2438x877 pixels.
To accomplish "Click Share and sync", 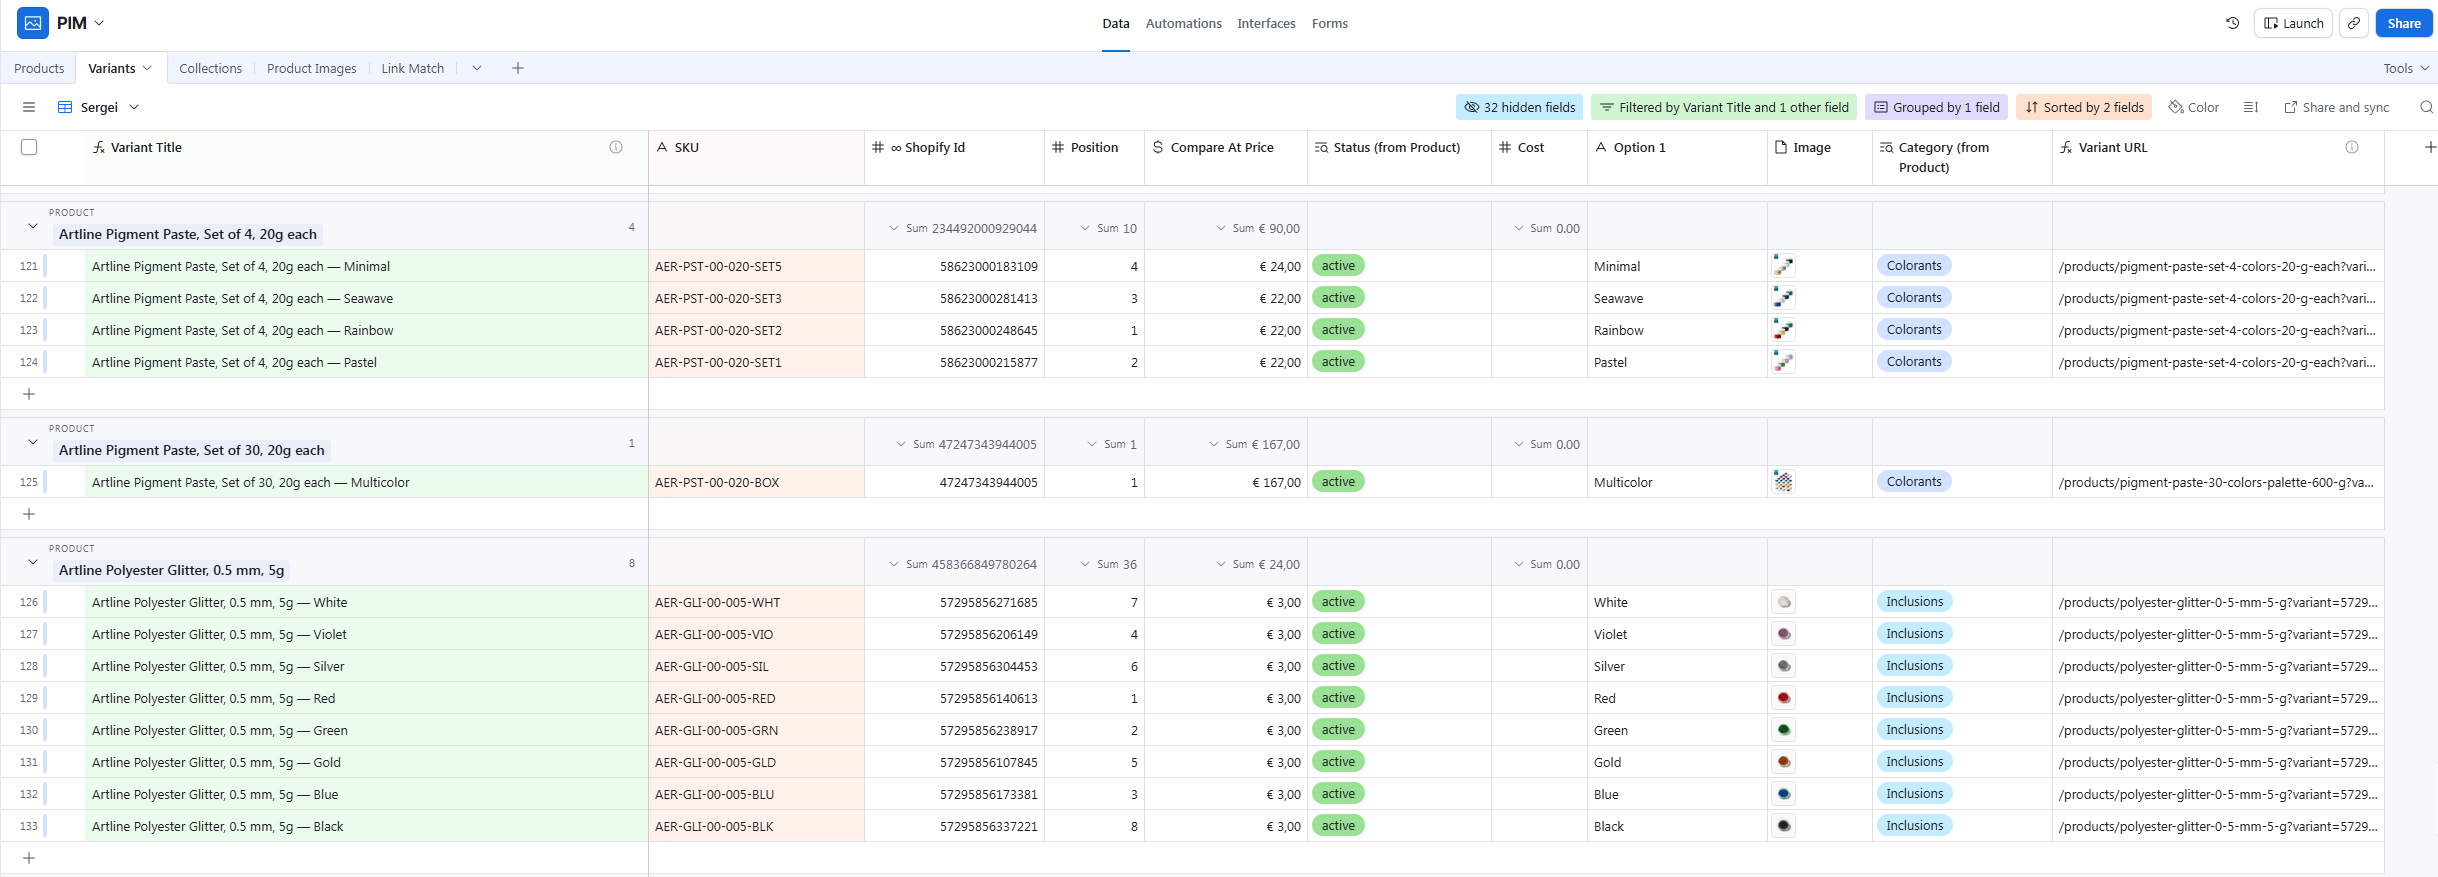I will 2336,107.
